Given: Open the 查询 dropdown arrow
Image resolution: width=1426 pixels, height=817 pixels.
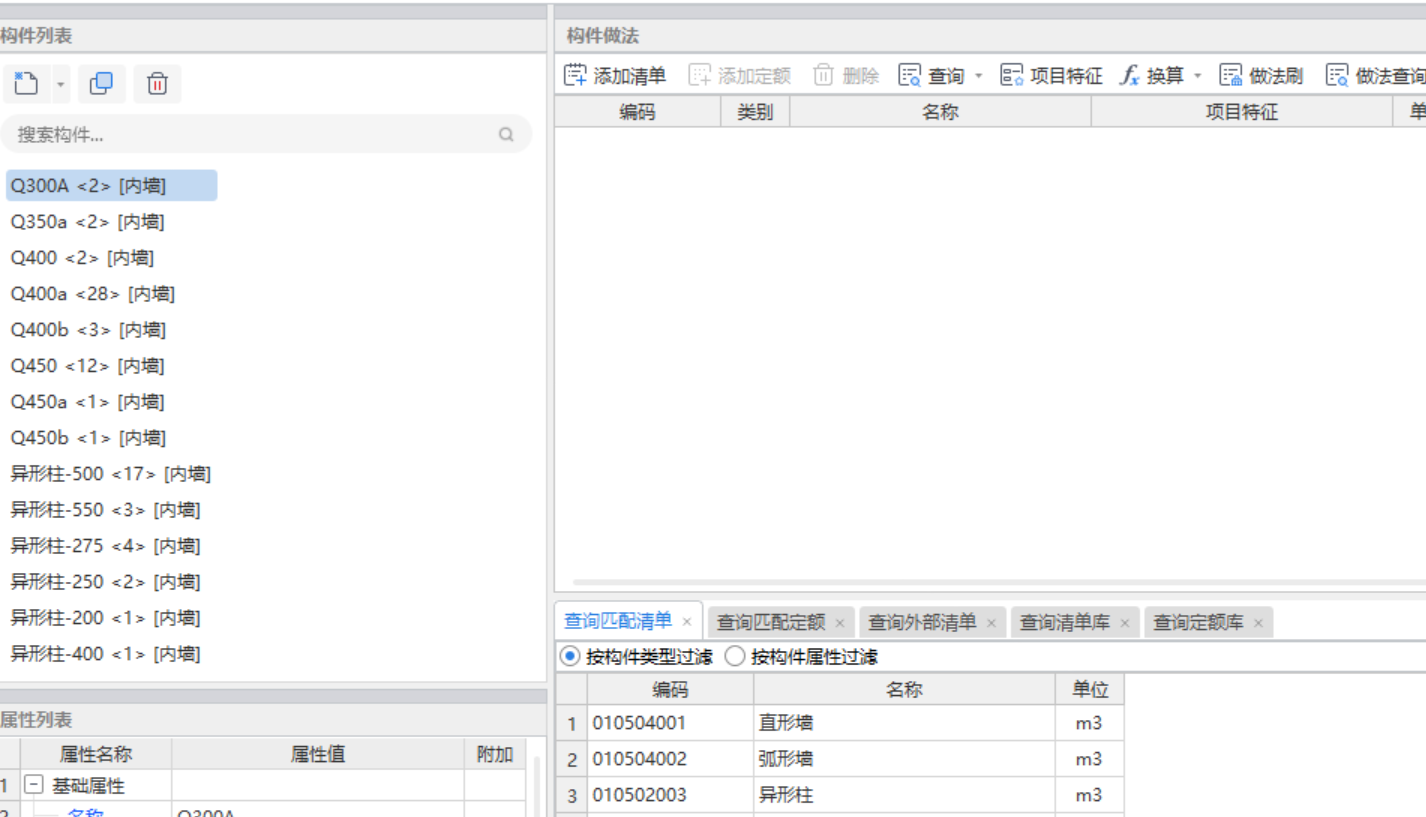Looking at the screenshot, I should [x=978, y=76].
